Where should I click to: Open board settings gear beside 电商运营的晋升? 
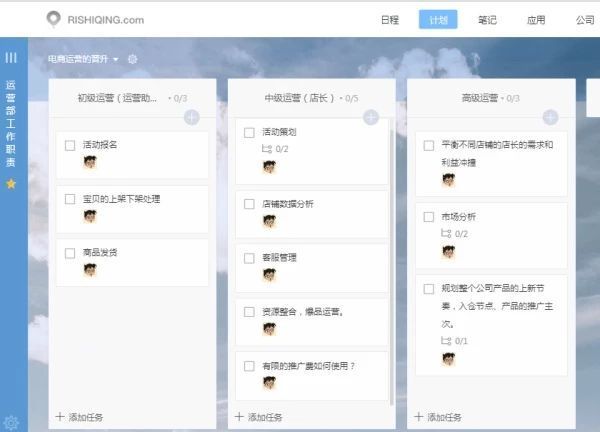[133, 59]
